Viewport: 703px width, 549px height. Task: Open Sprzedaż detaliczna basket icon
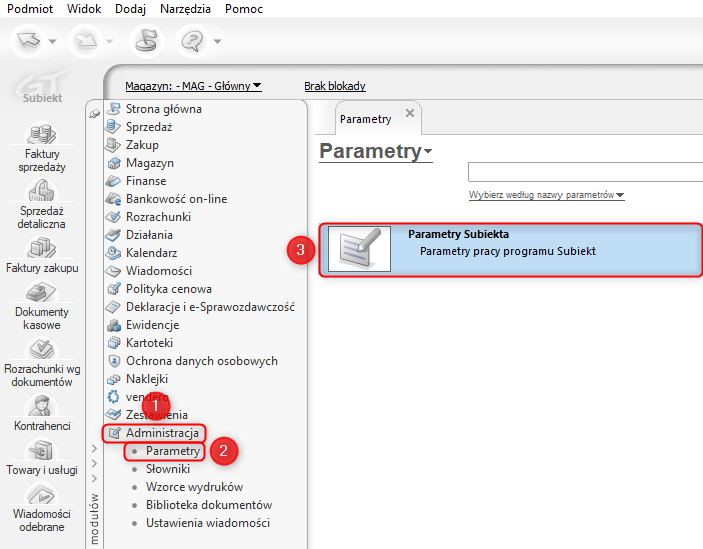(x=42, y=190)
